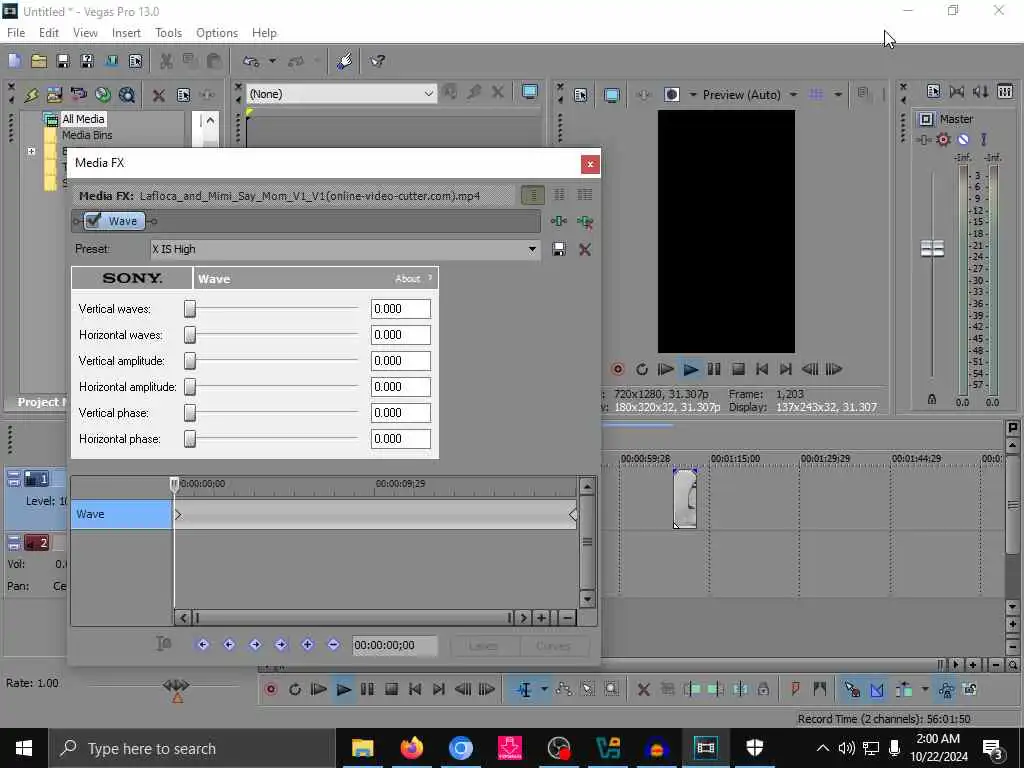This screenshot has height=768, width=1024.
Task: Click the Zoom Edit tool magnifier icon
Action: pyautogui.click(x=611, y=690)
